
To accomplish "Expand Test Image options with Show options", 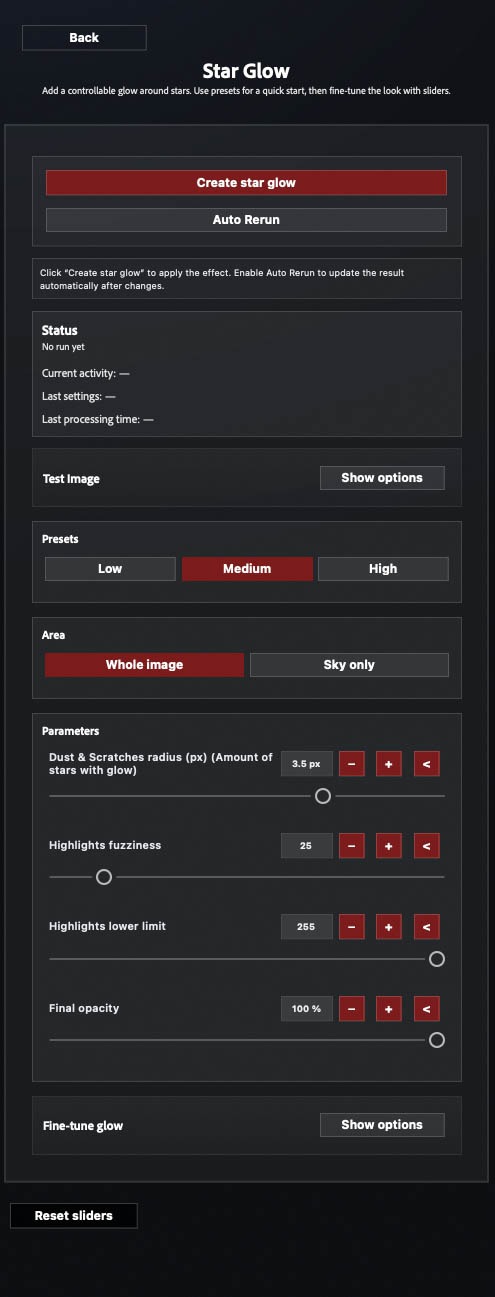I will click(382, 478).
